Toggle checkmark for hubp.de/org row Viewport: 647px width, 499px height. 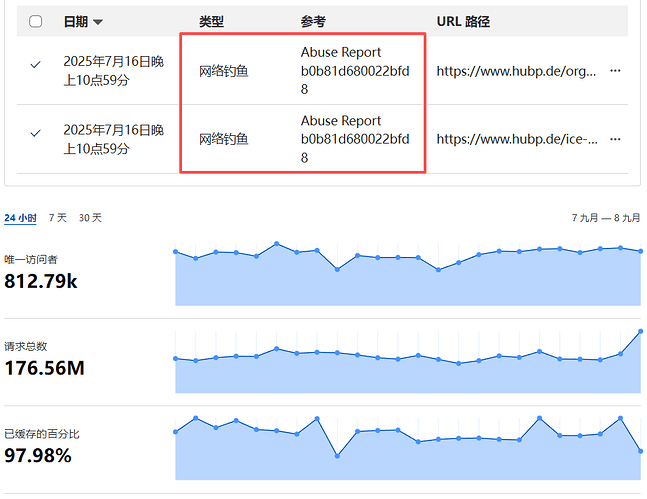tap(35, 64)
